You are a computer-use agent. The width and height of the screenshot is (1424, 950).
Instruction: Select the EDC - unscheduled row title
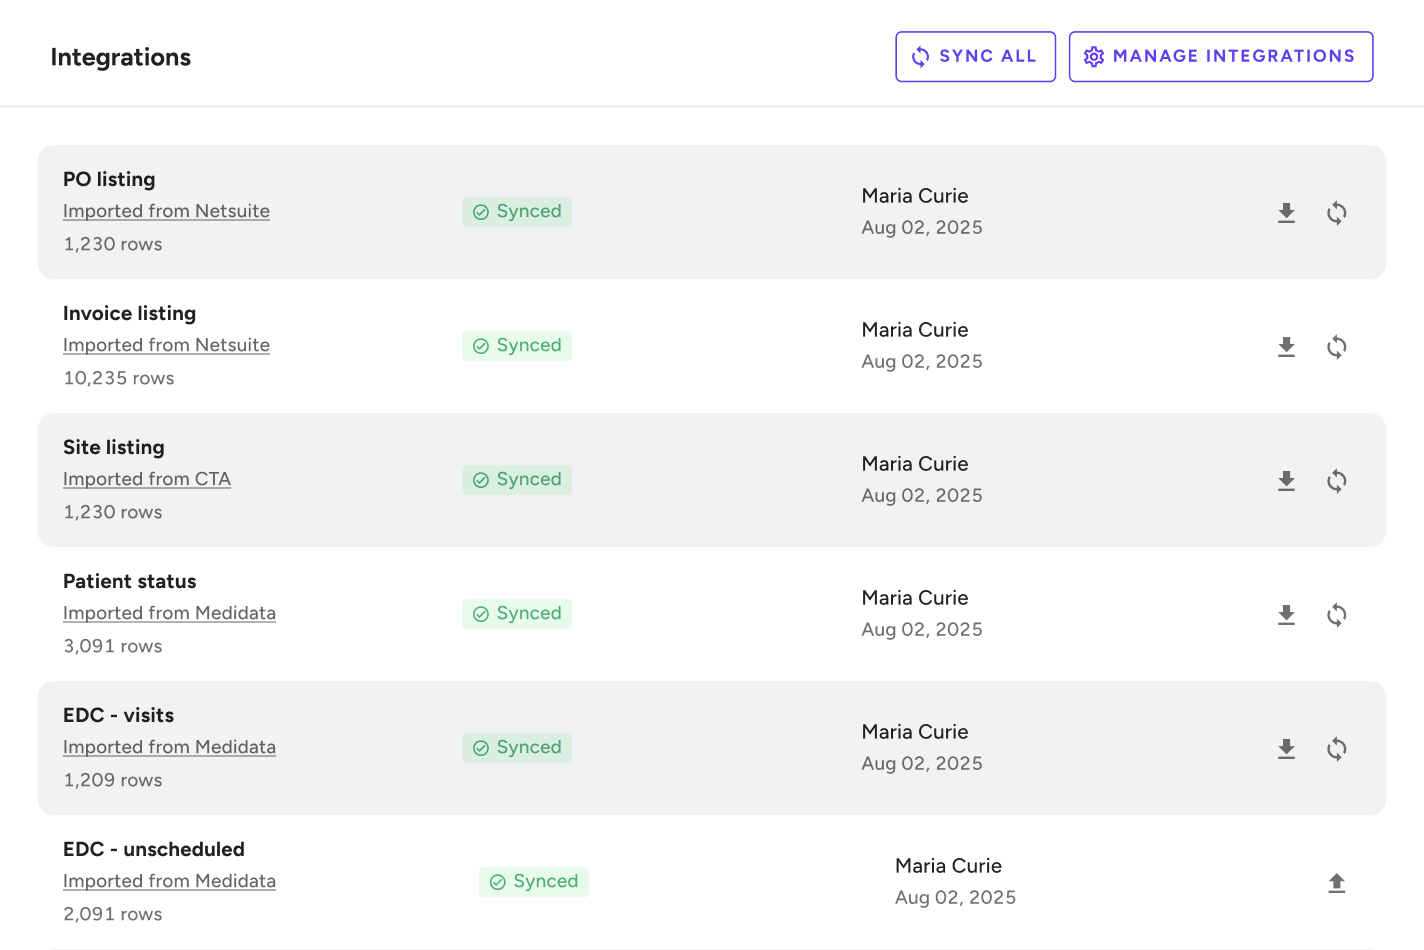click(x=154, y=849)
